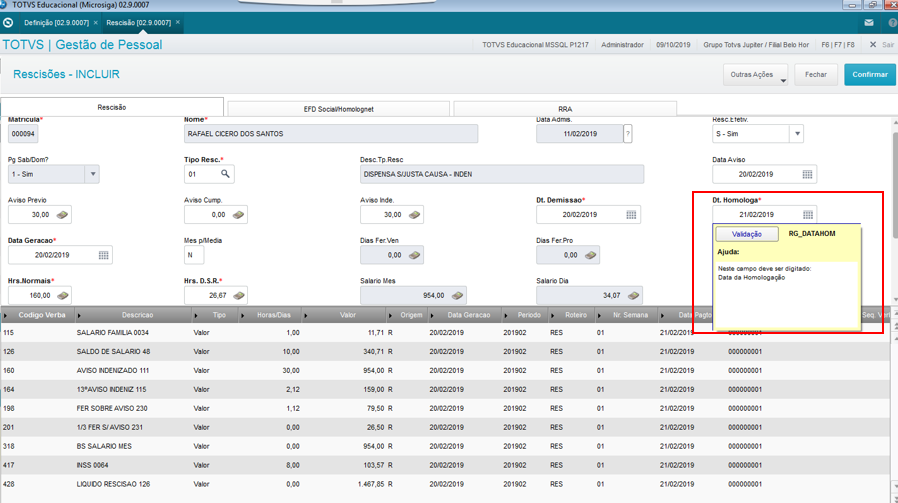Open calculator icon beside Salario Dia
Viewport: 898px width, 503px height.
coord(633,296)
